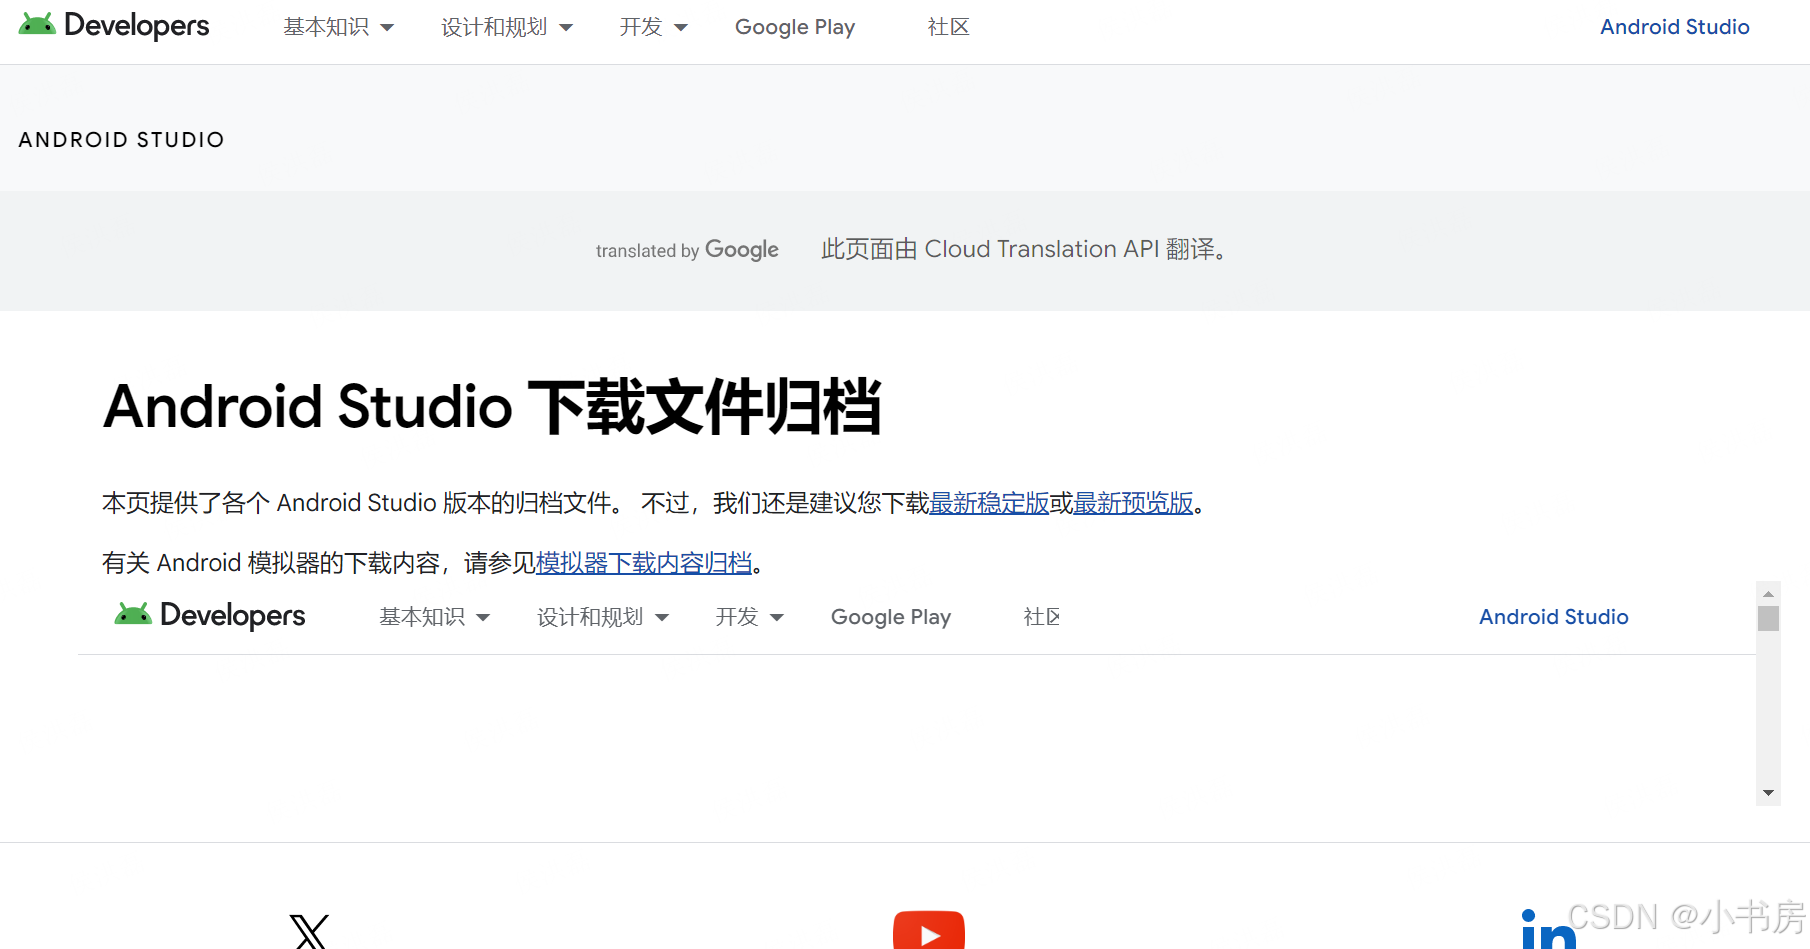Open the 模拟器下载内容归档 link
The width and height of the screenshot is (1810, 949).
pos(644,562)
